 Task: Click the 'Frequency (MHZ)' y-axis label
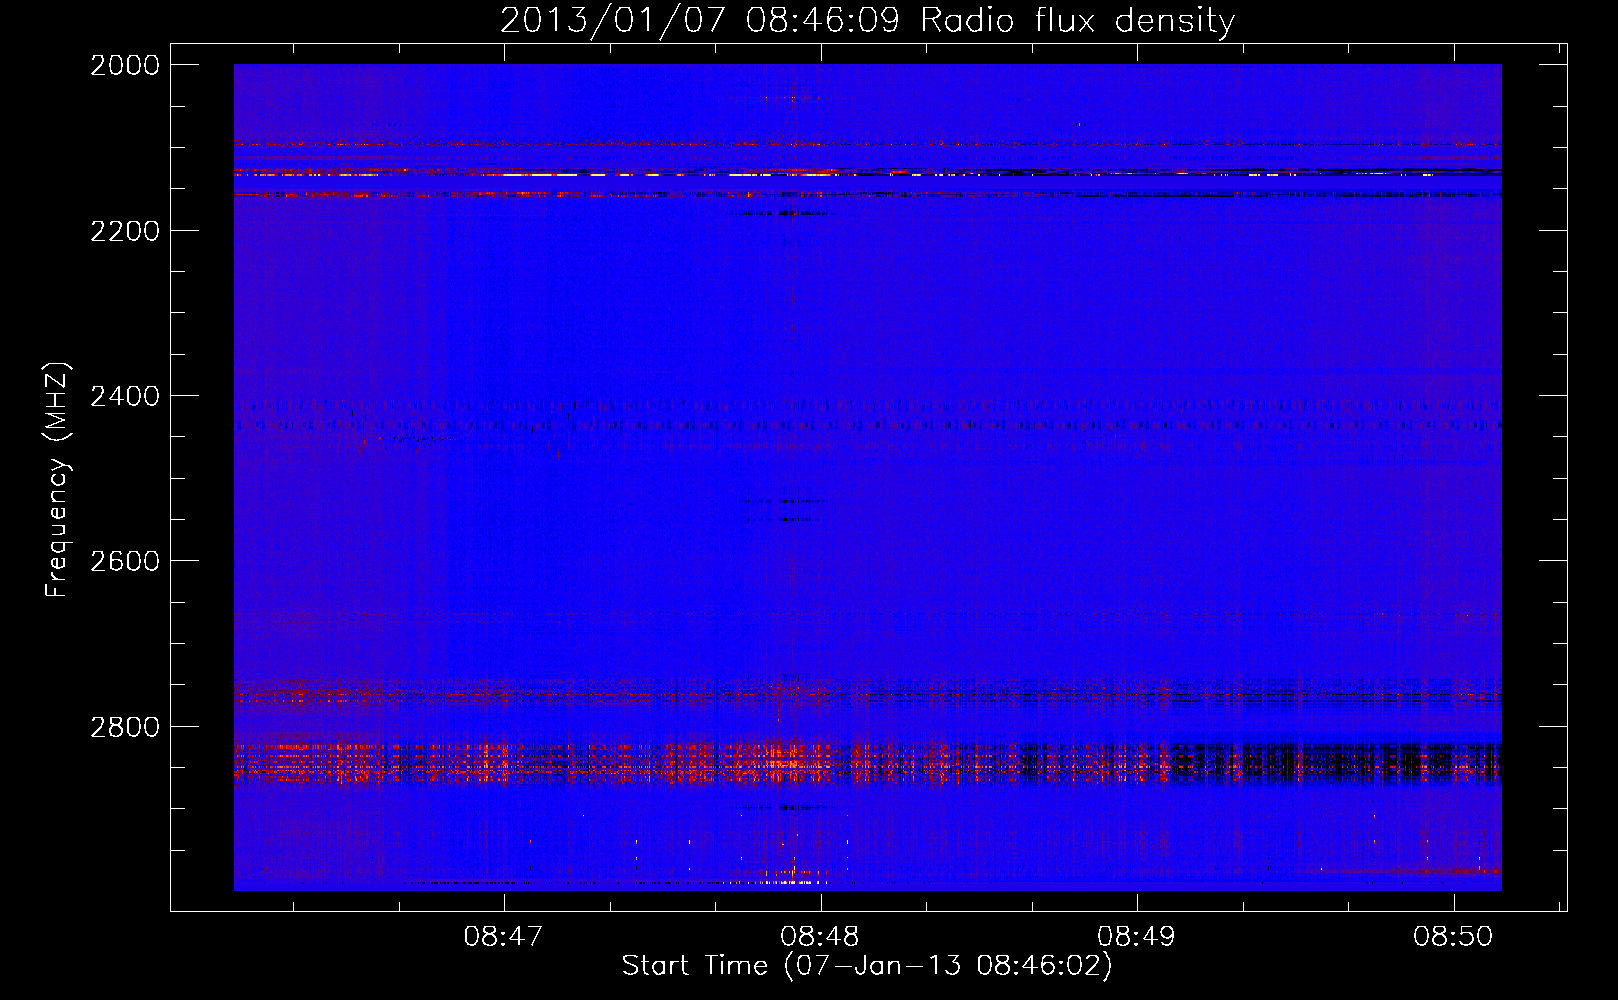pos(57,480)
